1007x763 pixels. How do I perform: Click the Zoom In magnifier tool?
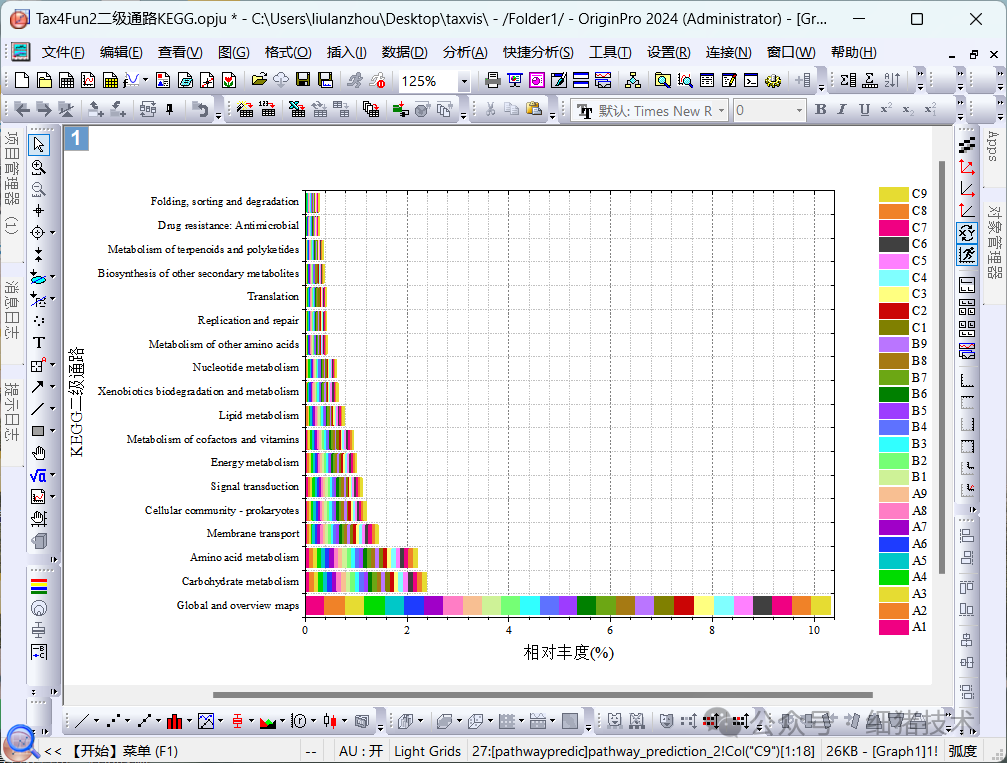tap(39, 167)
